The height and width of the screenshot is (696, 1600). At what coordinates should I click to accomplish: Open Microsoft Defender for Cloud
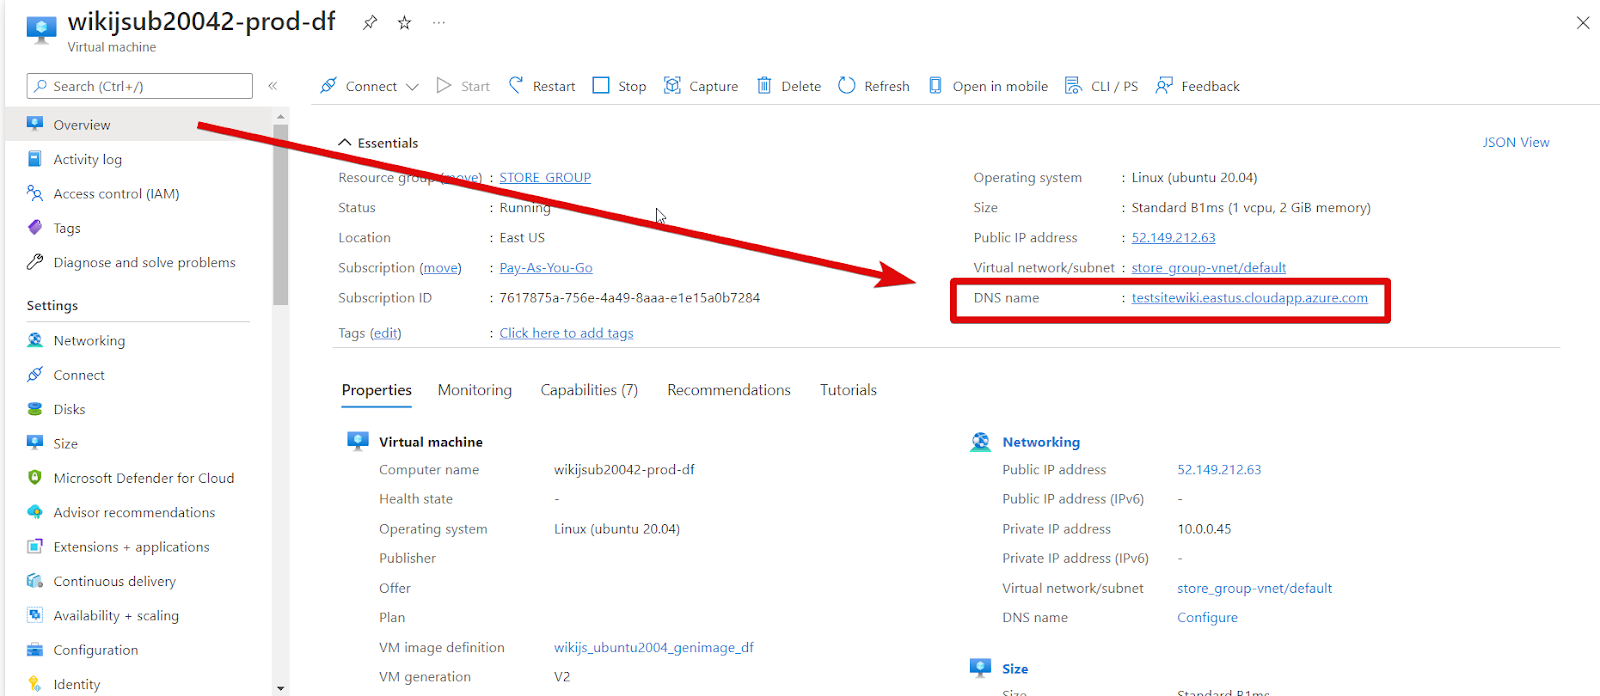click(x=144, y=478)
